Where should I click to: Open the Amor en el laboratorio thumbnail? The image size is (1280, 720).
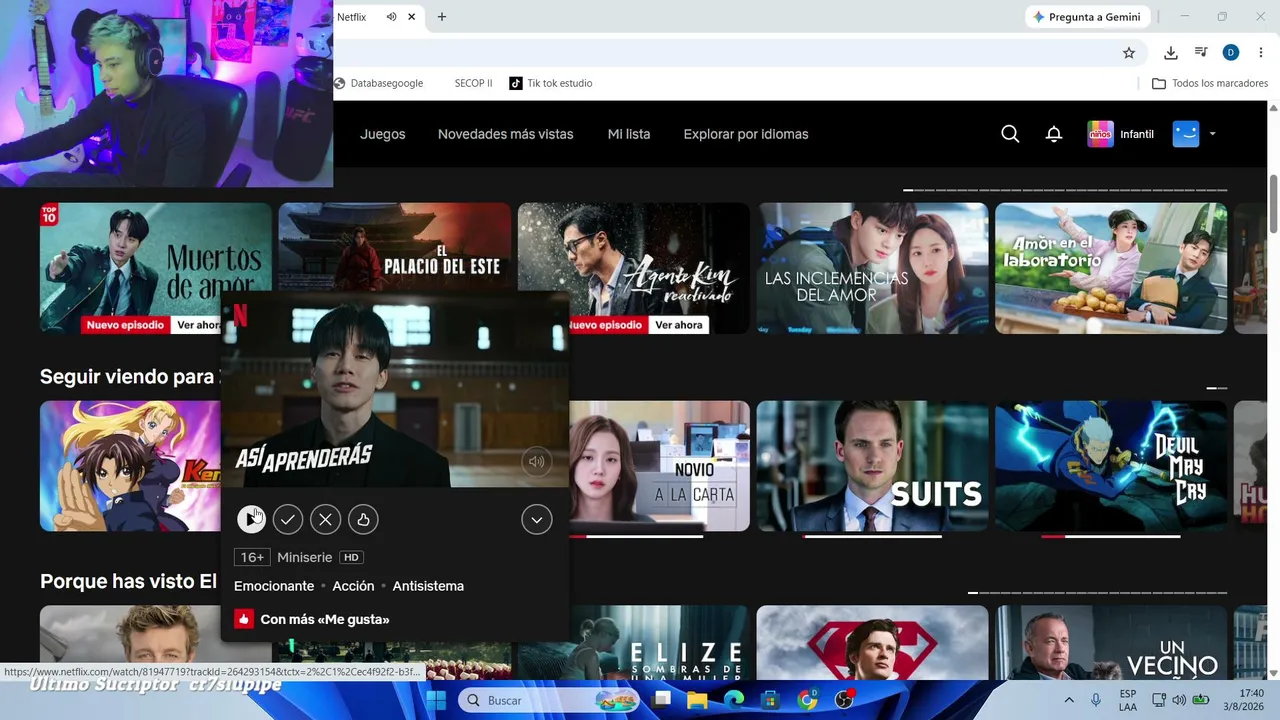coord(1111,268)
